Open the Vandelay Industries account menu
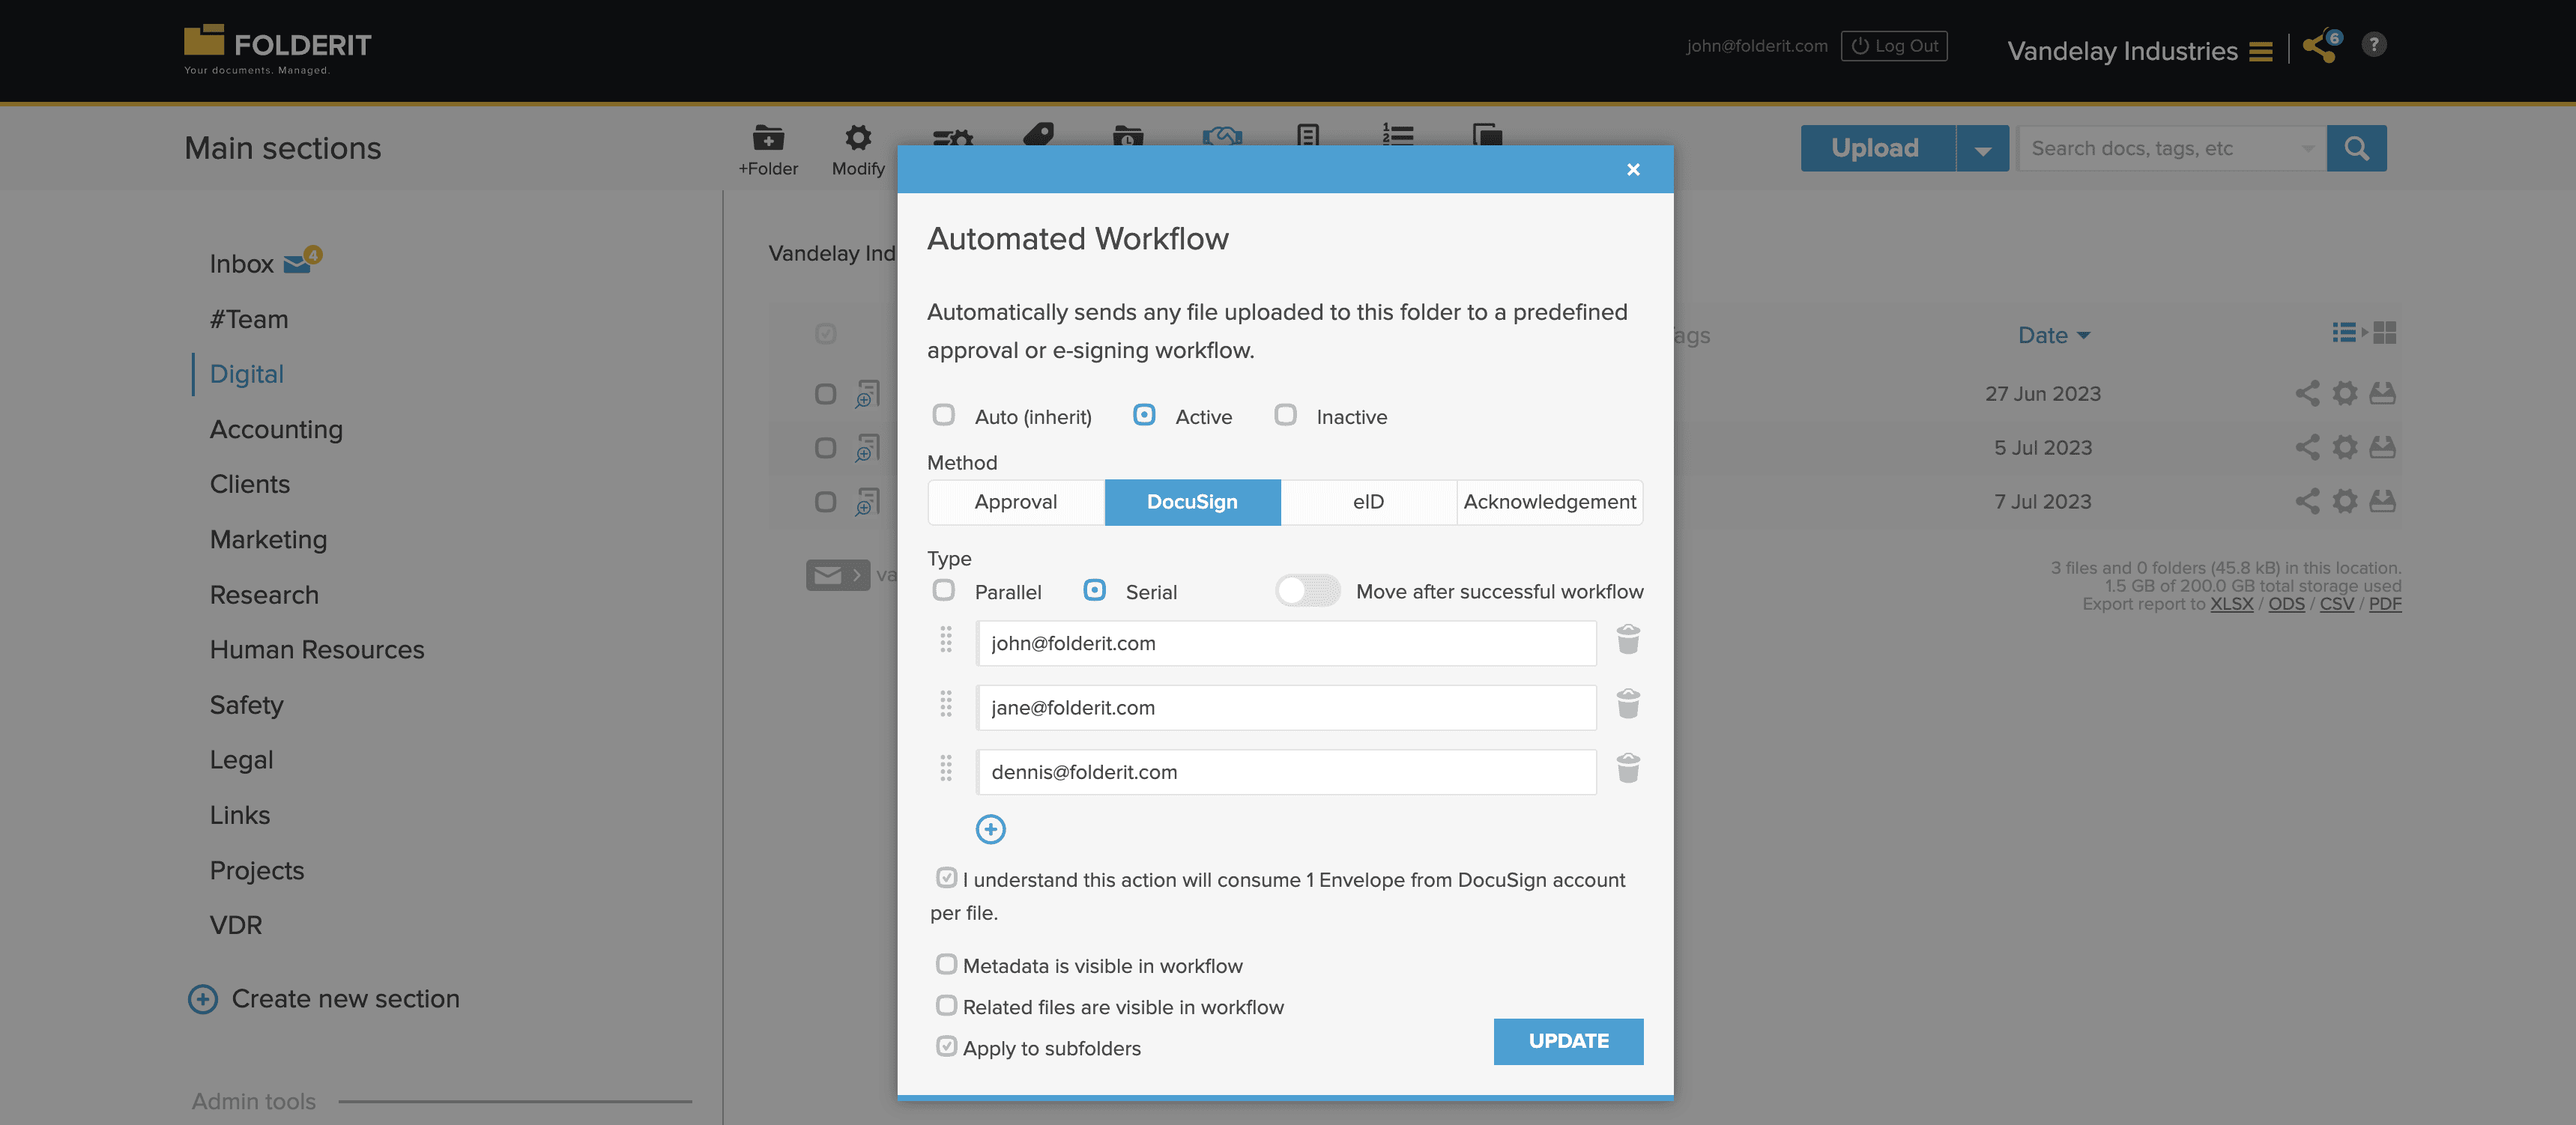The width and height of the screenshot is (2576, 1125). [x=2139, y=51]
